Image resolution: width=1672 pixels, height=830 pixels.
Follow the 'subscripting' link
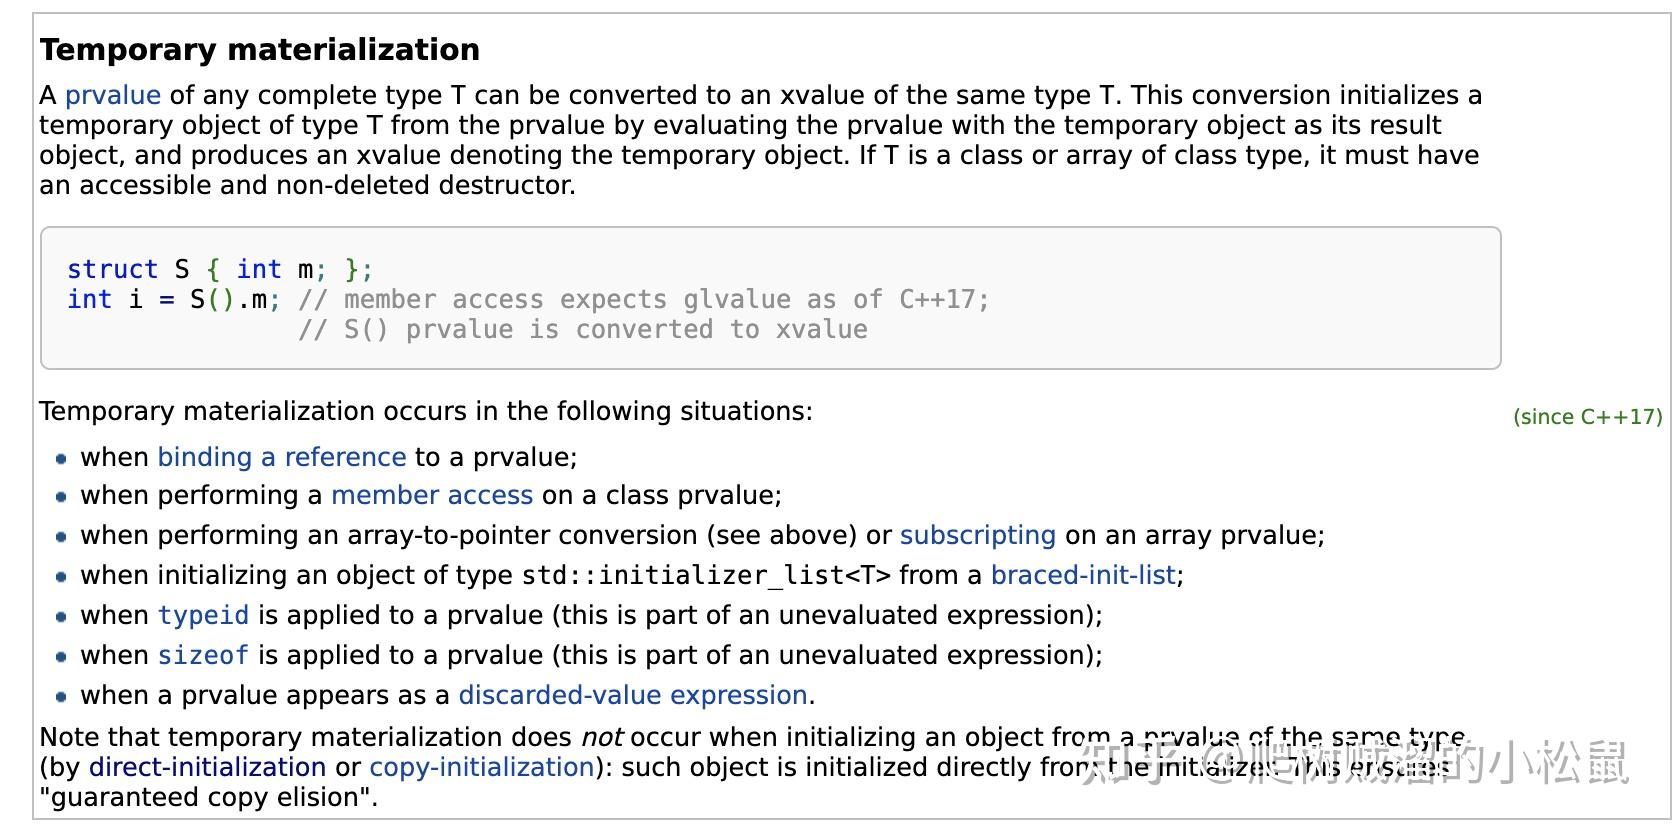[x=978, y=535]
